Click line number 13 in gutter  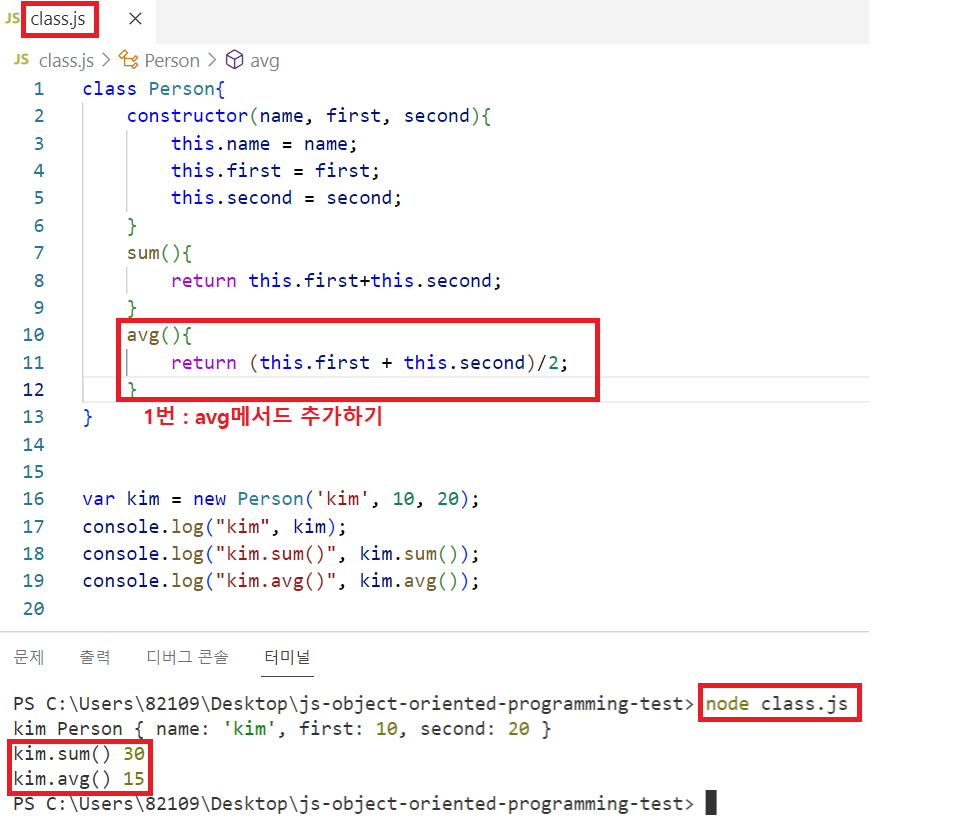pyautogui.click(x=34, y=417)
